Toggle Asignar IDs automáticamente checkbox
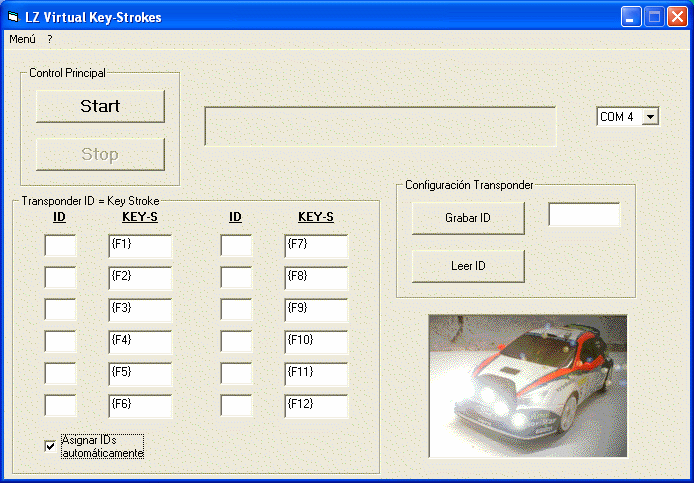The height and width of the screenshot is (483, 694). (x=50, y=446)
